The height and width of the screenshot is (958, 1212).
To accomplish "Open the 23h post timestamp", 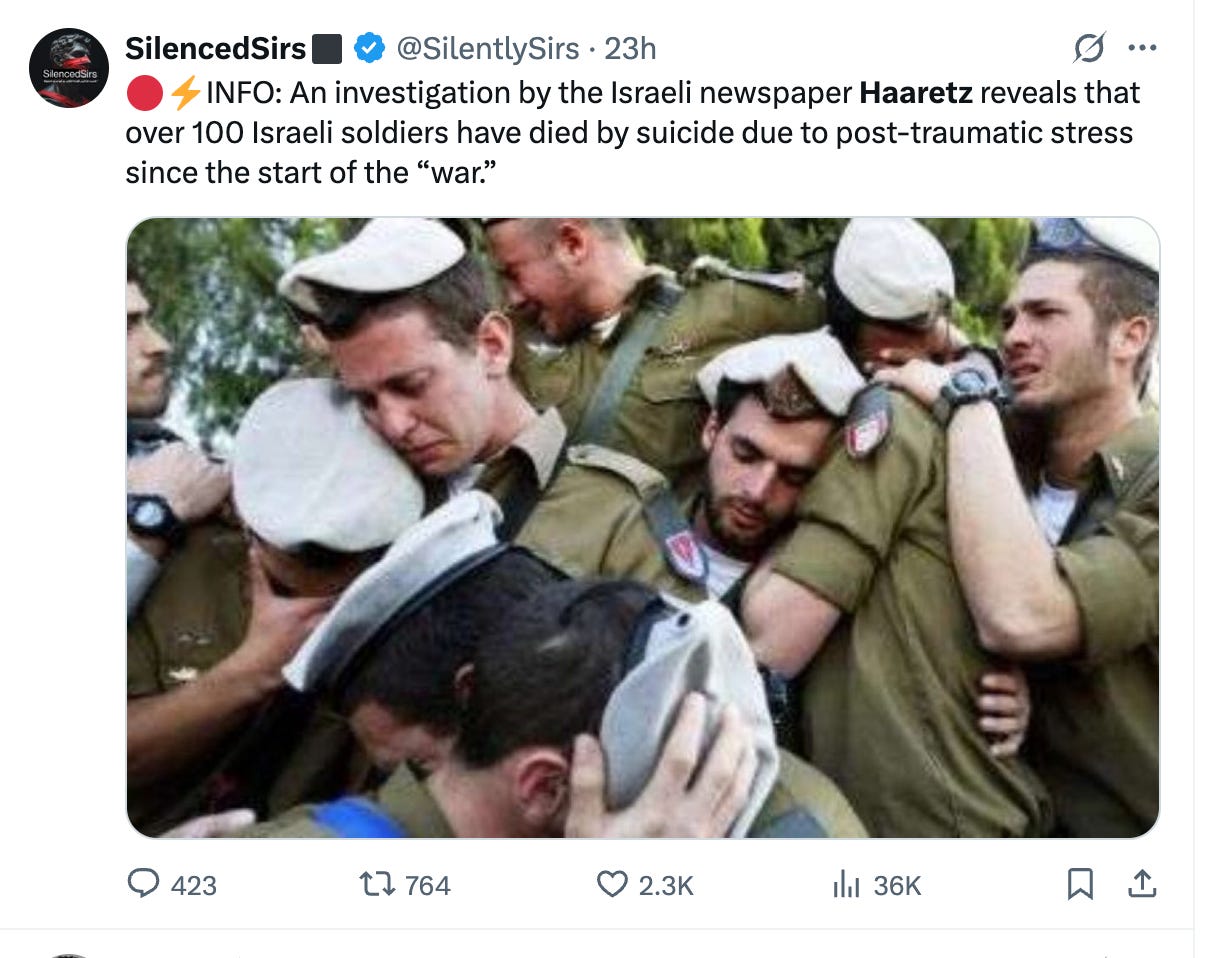I will point(630,47).
